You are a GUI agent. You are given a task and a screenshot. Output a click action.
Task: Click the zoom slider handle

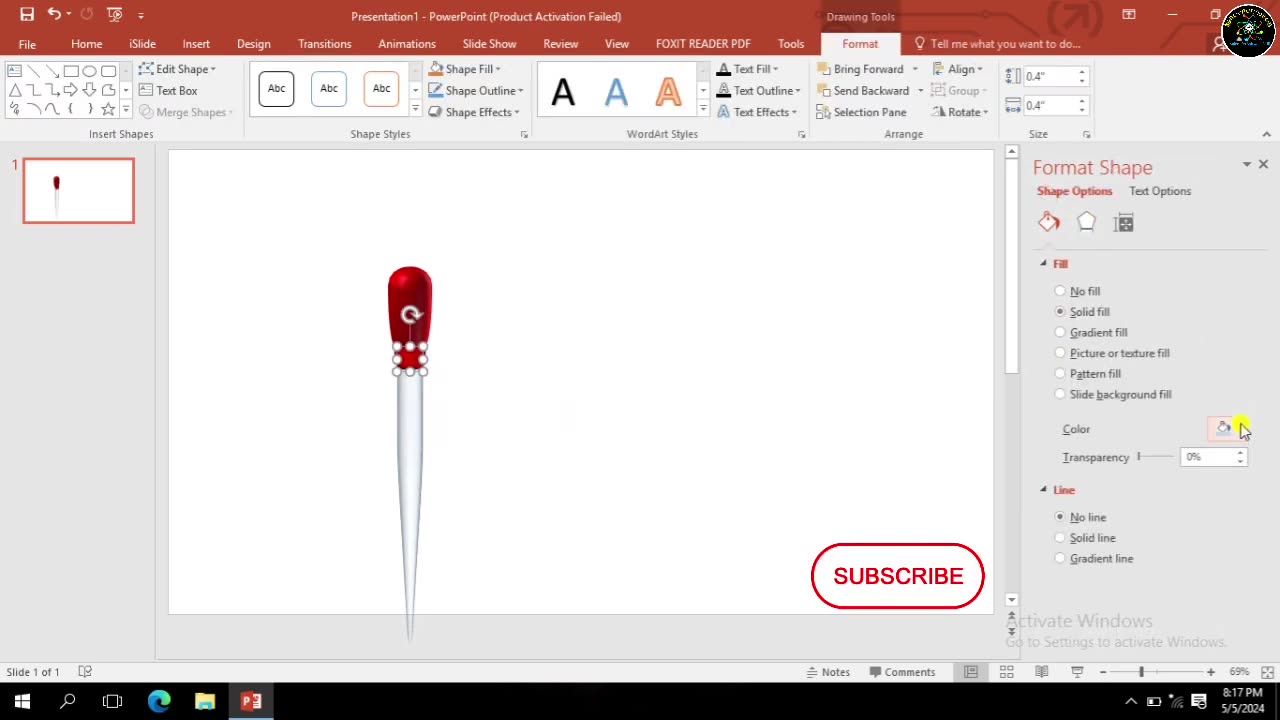1141,672
